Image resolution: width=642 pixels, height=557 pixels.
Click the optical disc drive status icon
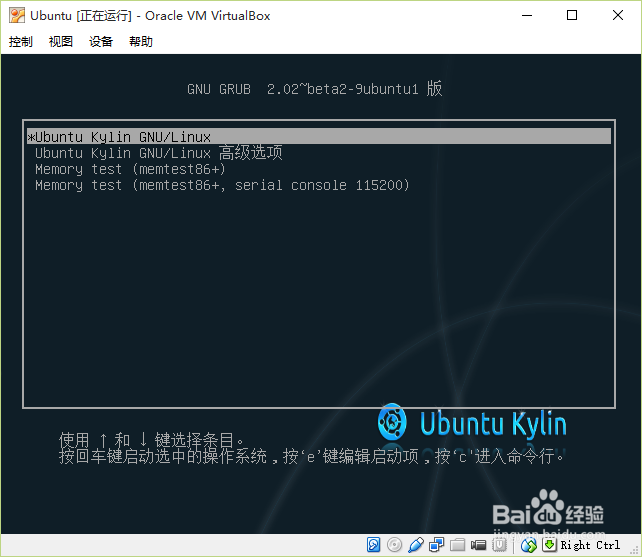394,545
